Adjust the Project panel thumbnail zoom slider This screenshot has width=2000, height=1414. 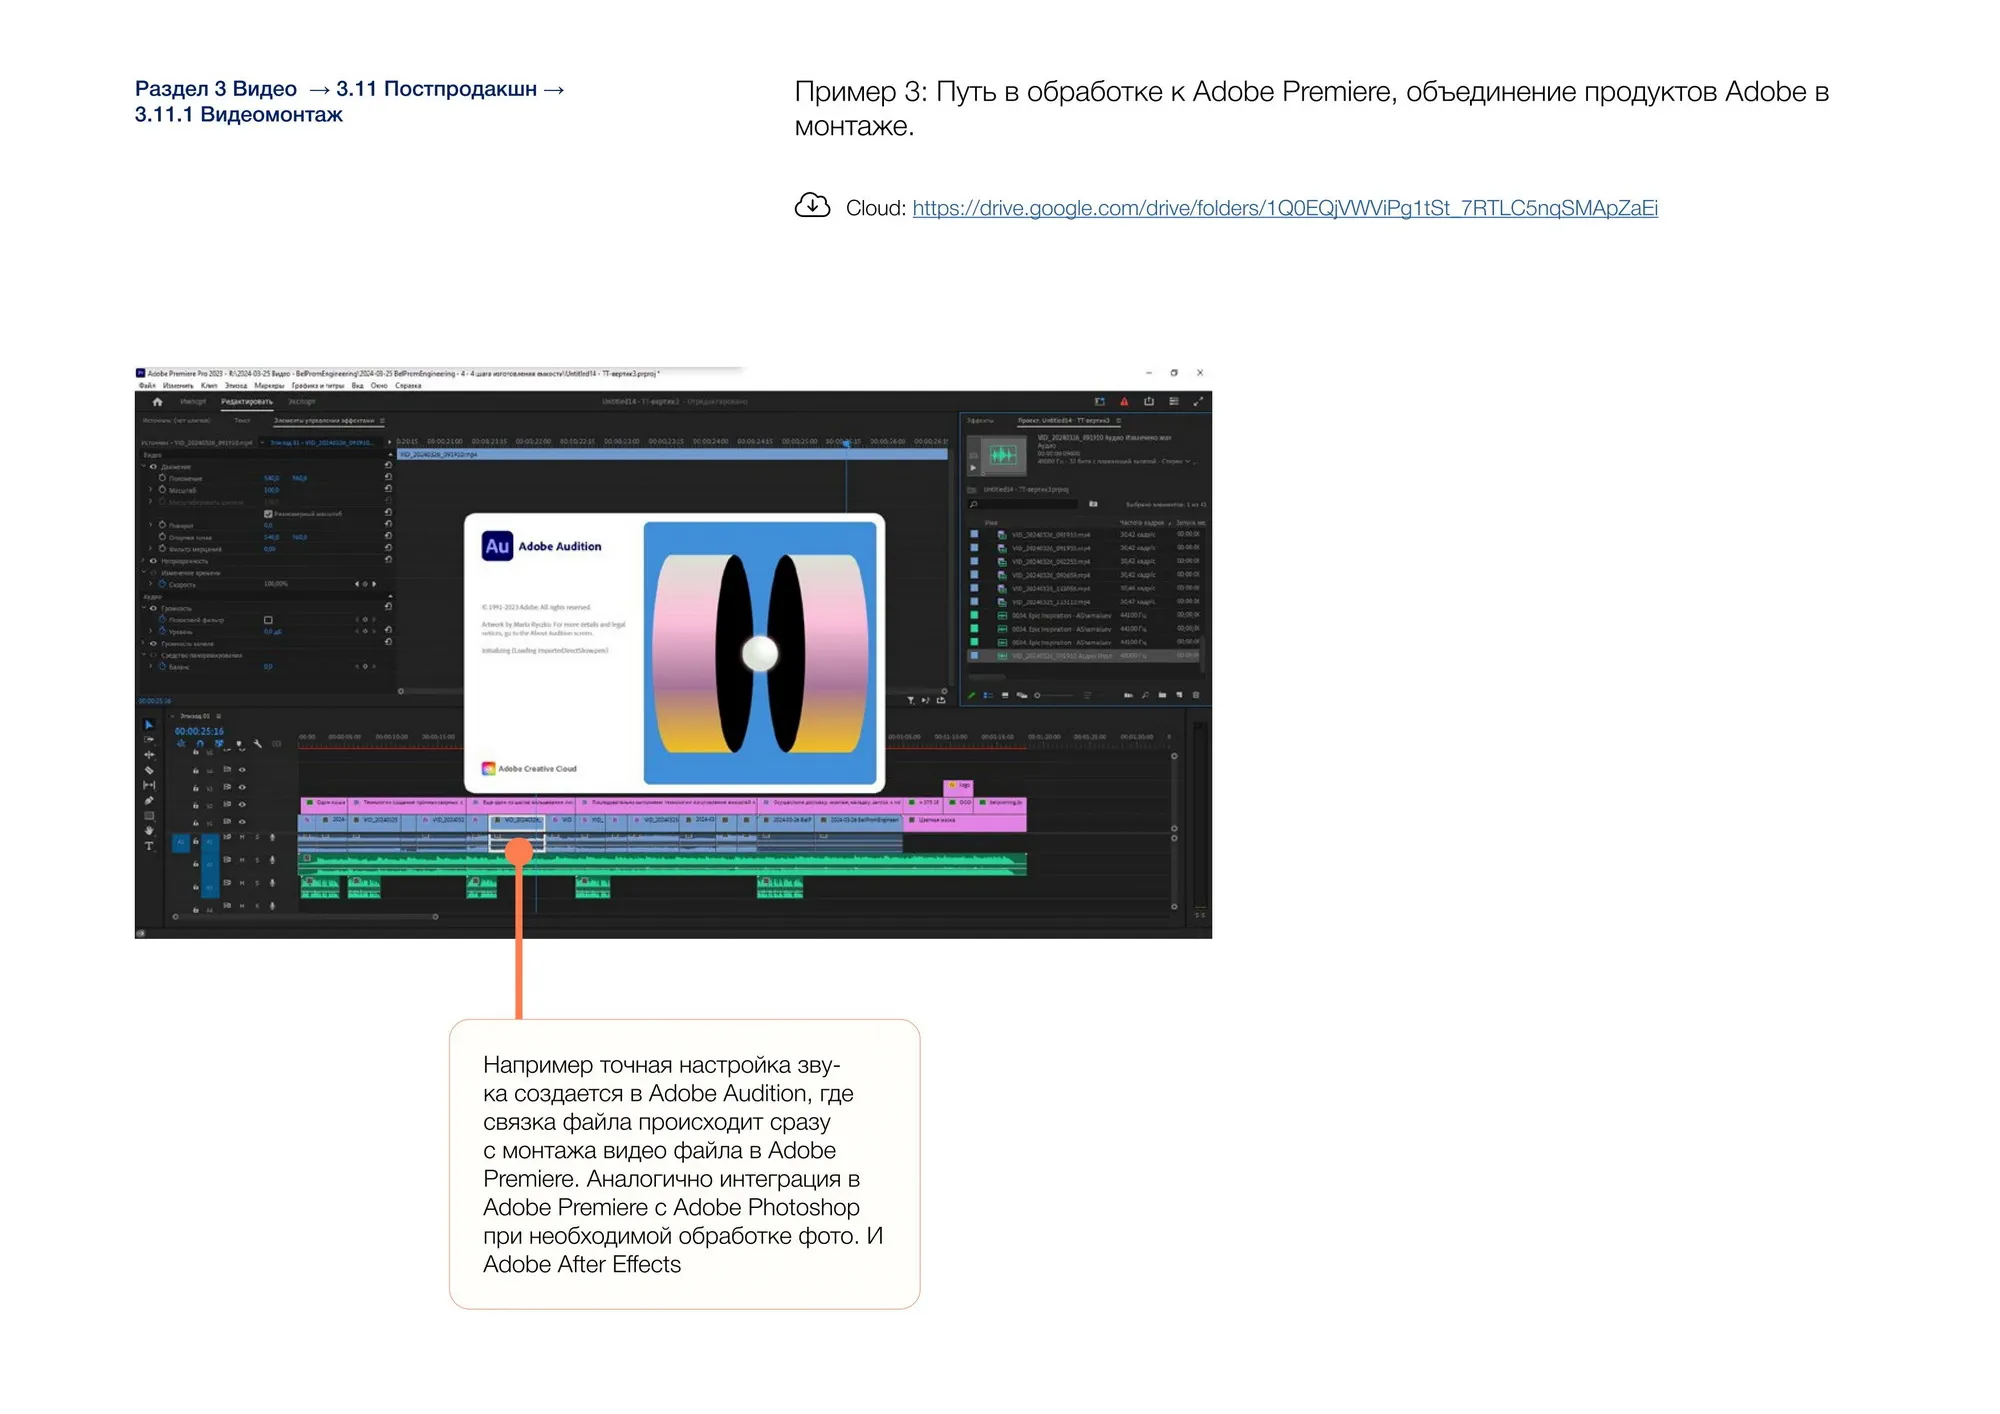click(x=1053, y=695)
